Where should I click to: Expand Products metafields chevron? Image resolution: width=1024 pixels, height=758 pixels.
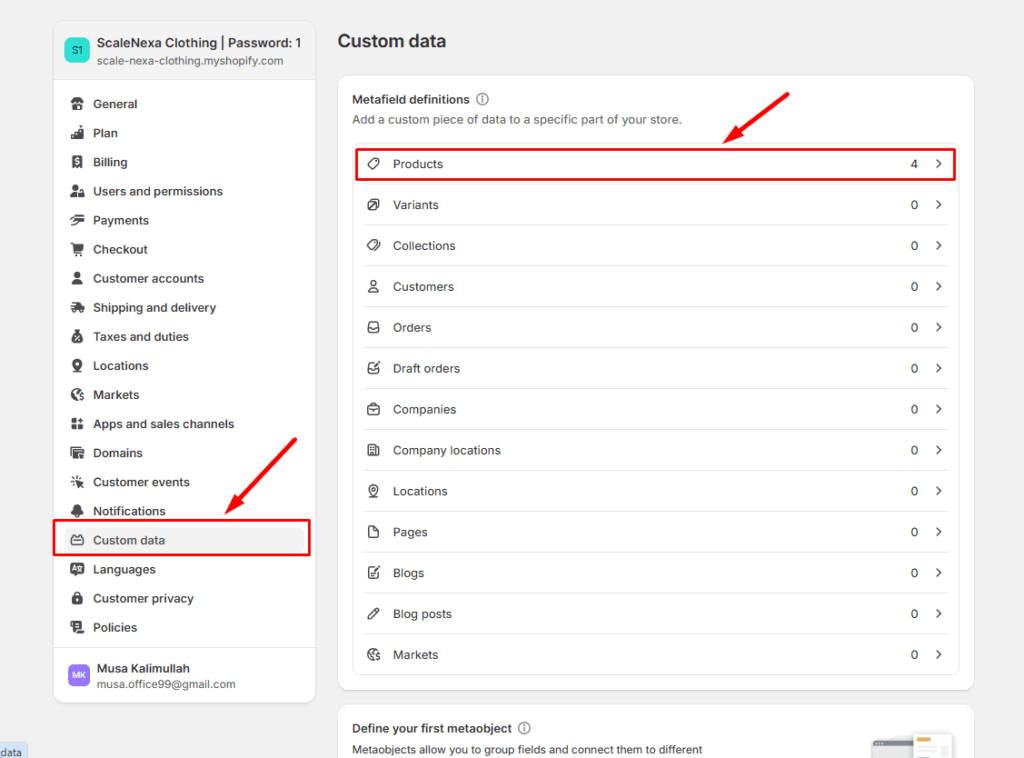938,164
